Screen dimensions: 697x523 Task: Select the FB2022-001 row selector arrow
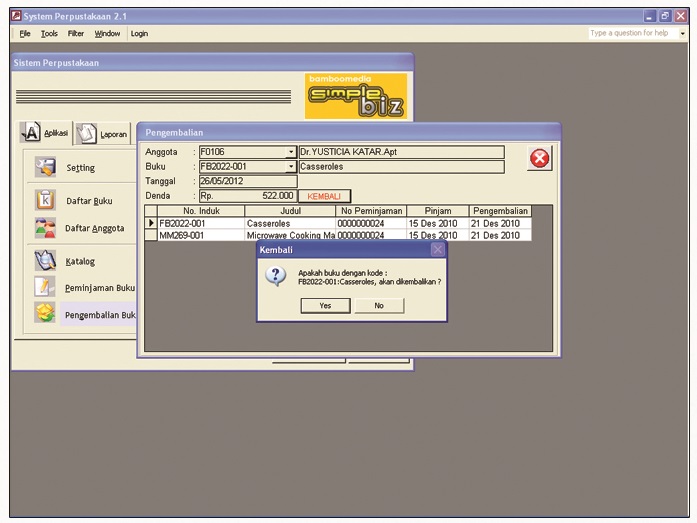point(151,223)
